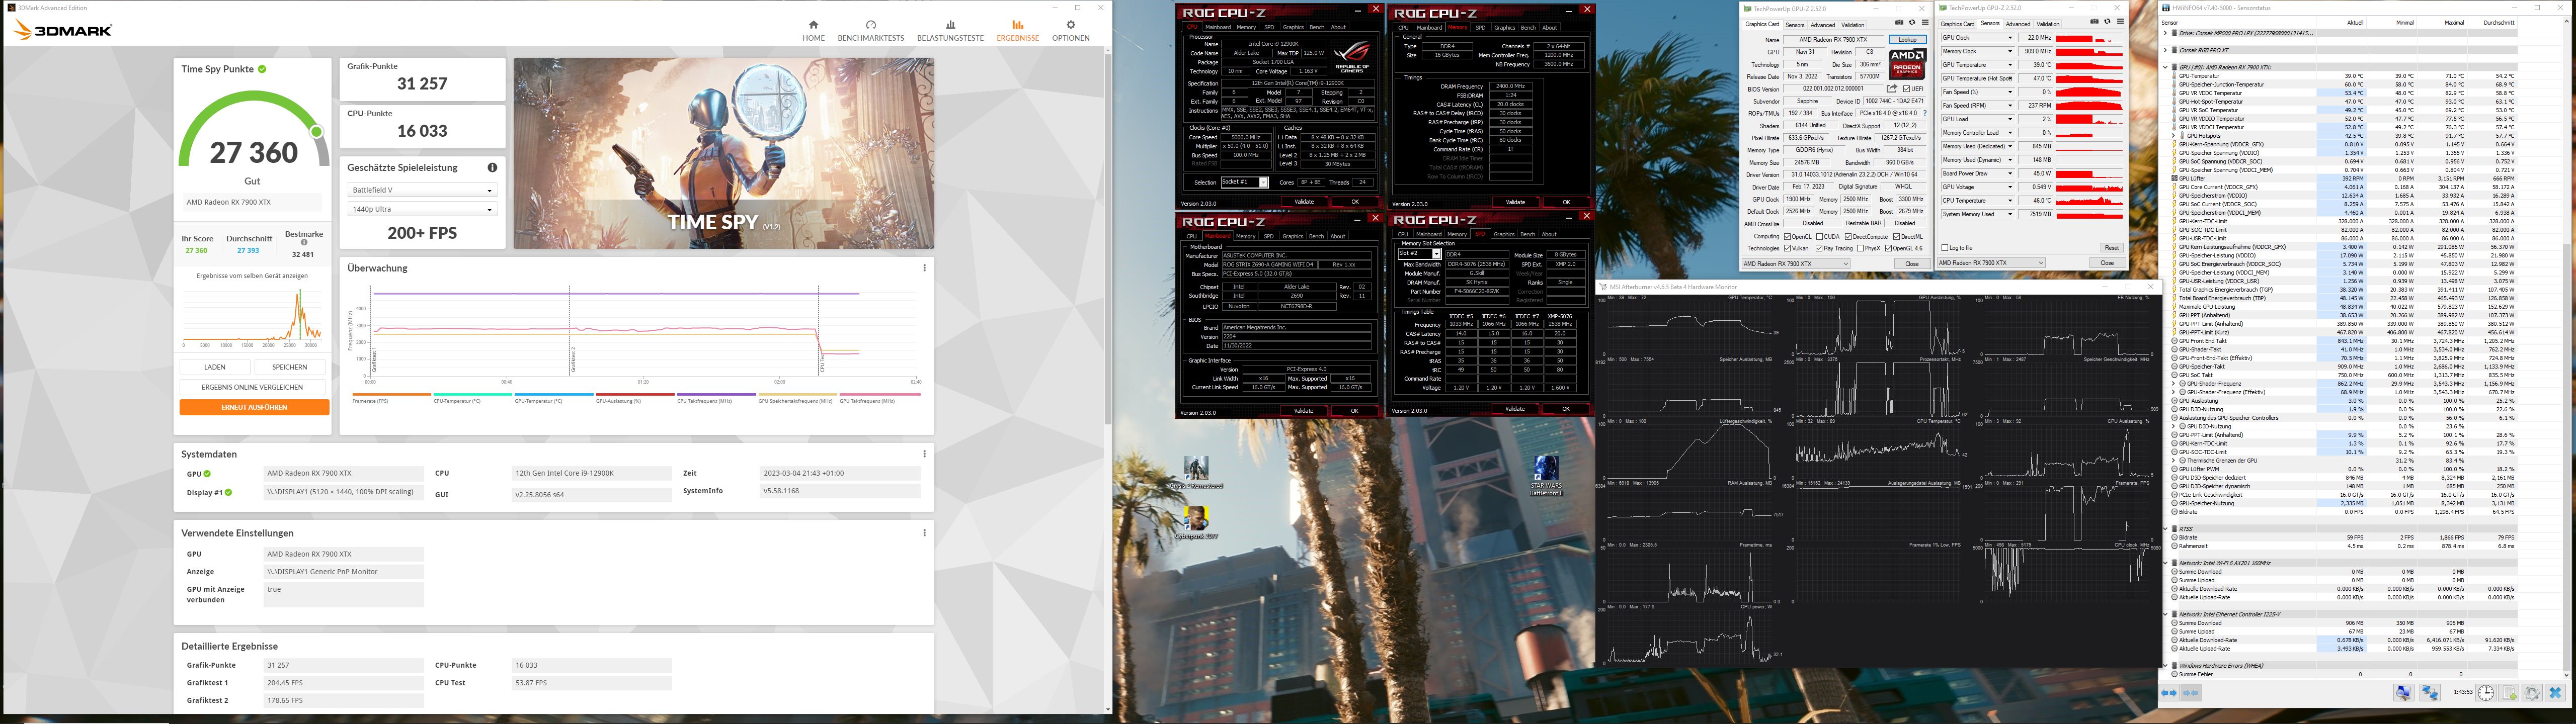Collapse GPU [#0] AMD Radeon section in HWiNFO
The width and height of the screenshot is (2576, 724).
click(x=2166, y=67)
